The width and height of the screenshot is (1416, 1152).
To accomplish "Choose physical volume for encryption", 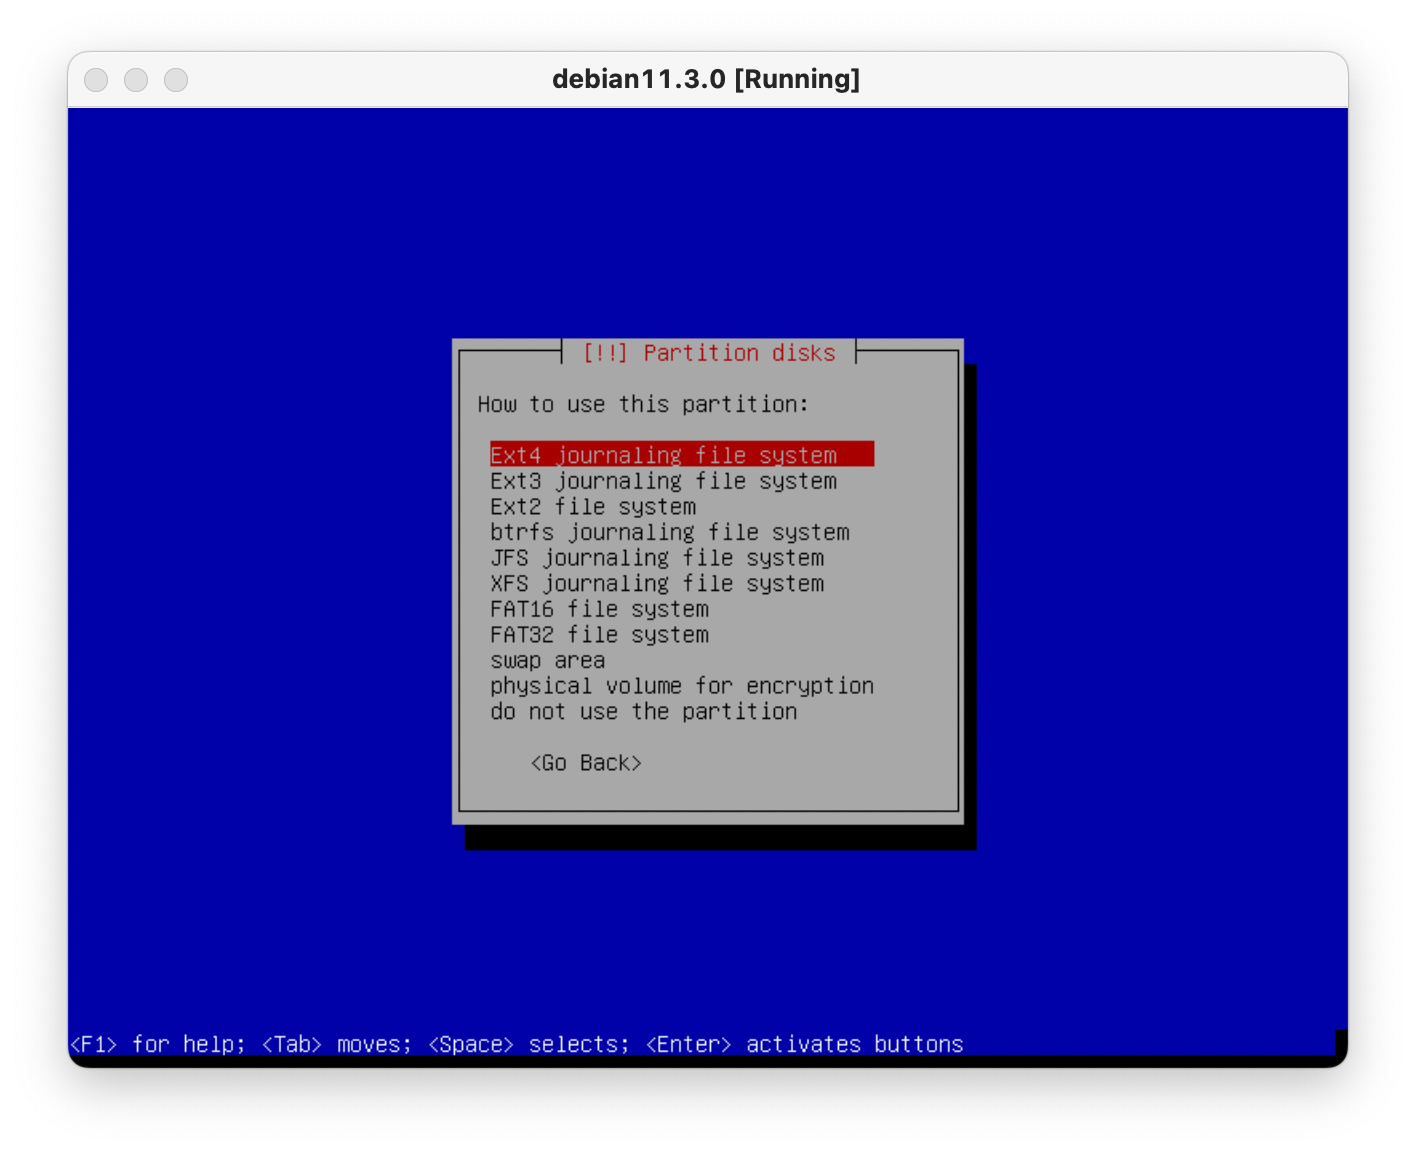I will [681, 686].
